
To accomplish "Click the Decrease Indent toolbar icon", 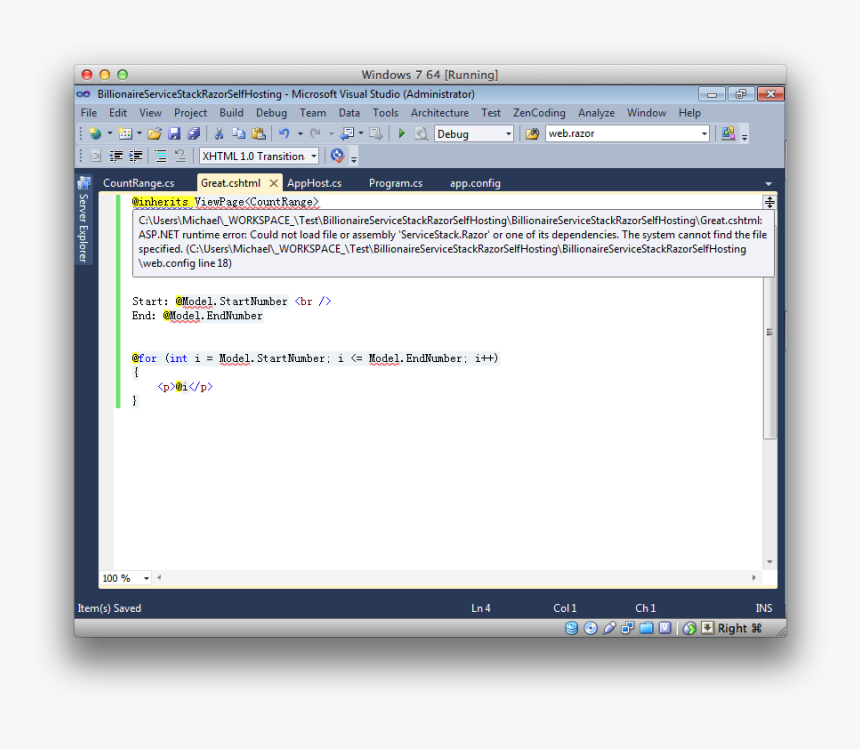I will (116, 156).
